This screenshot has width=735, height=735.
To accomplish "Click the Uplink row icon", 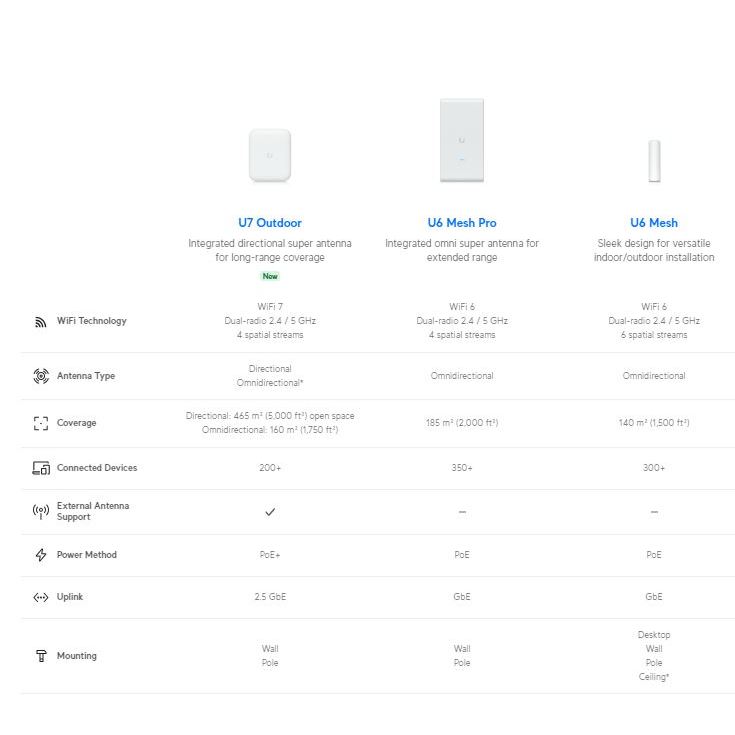I will pos(41,597).
